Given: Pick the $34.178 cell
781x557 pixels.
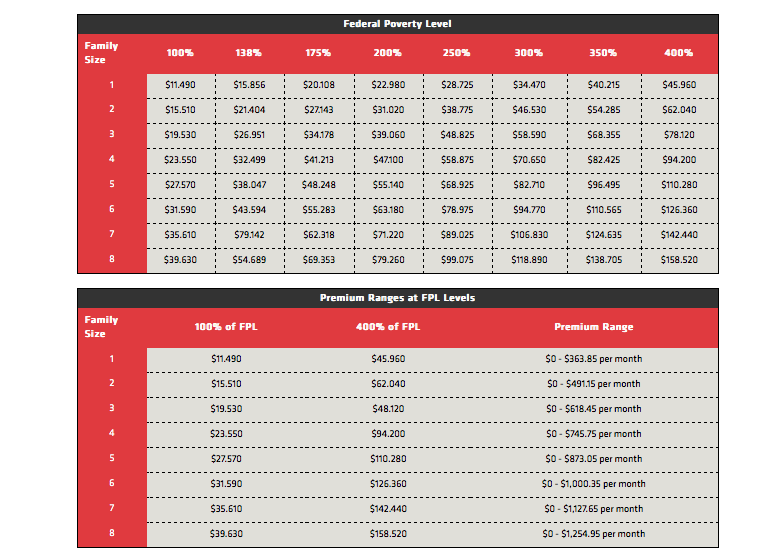Looking at the screenshot, I should [x=319, y=135].
